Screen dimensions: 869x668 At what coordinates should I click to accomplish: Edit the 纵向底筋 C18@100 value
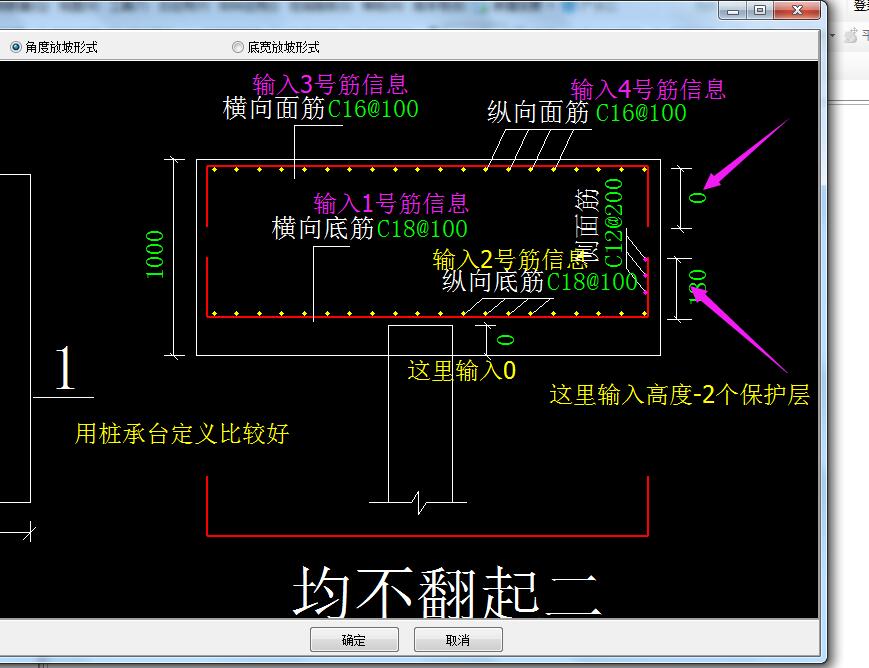pos(592,282)
